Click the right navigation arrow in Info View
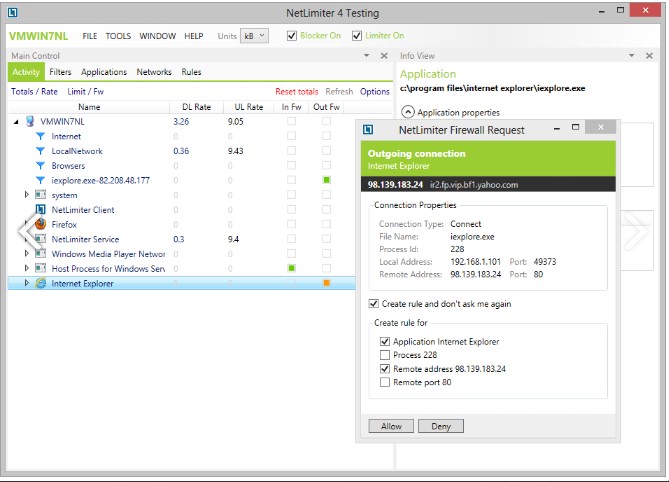 (637, 231)
